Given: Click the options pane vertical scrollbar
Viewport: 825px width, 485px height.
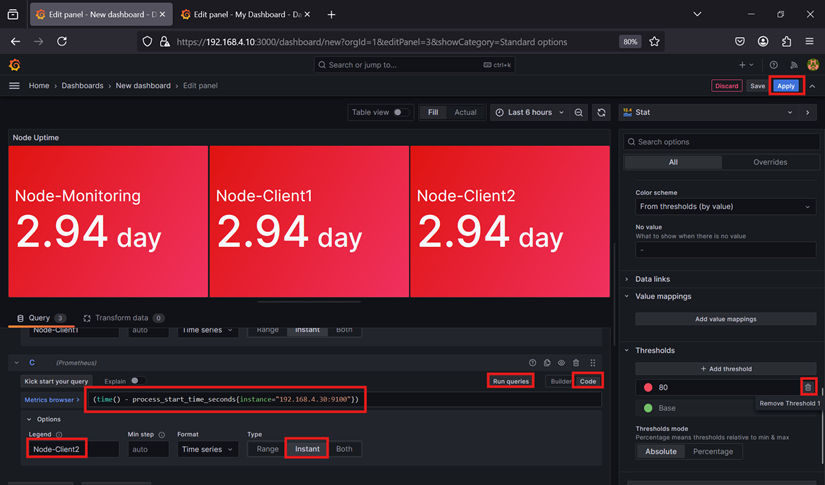Looking at the screenshot, I should tap(822, 426).
